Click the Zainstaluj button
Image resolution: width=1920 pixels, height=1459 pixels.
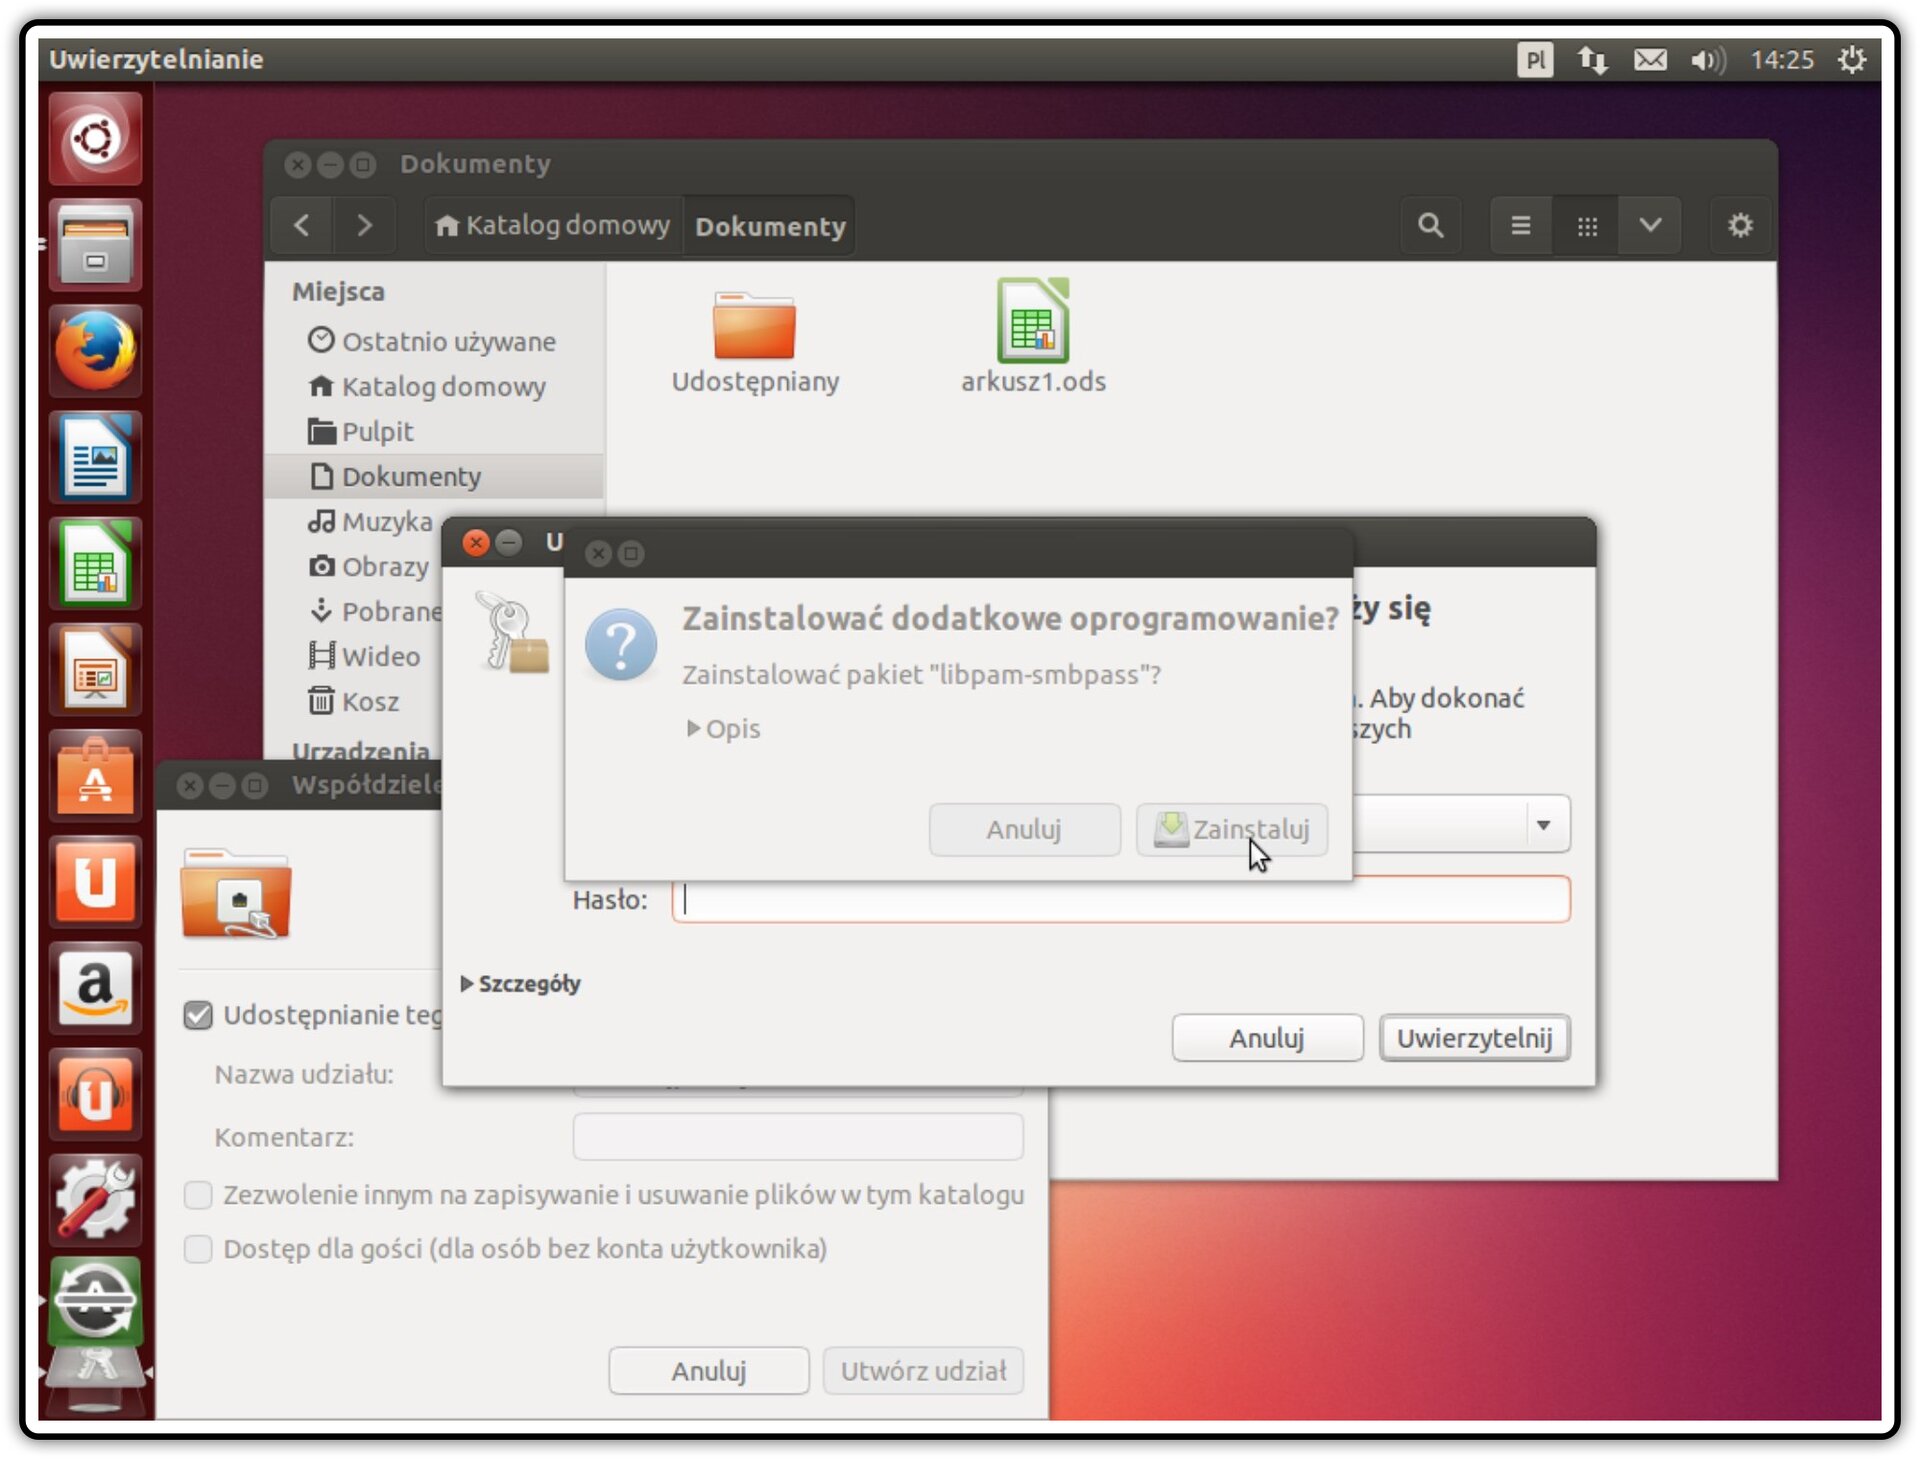click(1231, 829)
